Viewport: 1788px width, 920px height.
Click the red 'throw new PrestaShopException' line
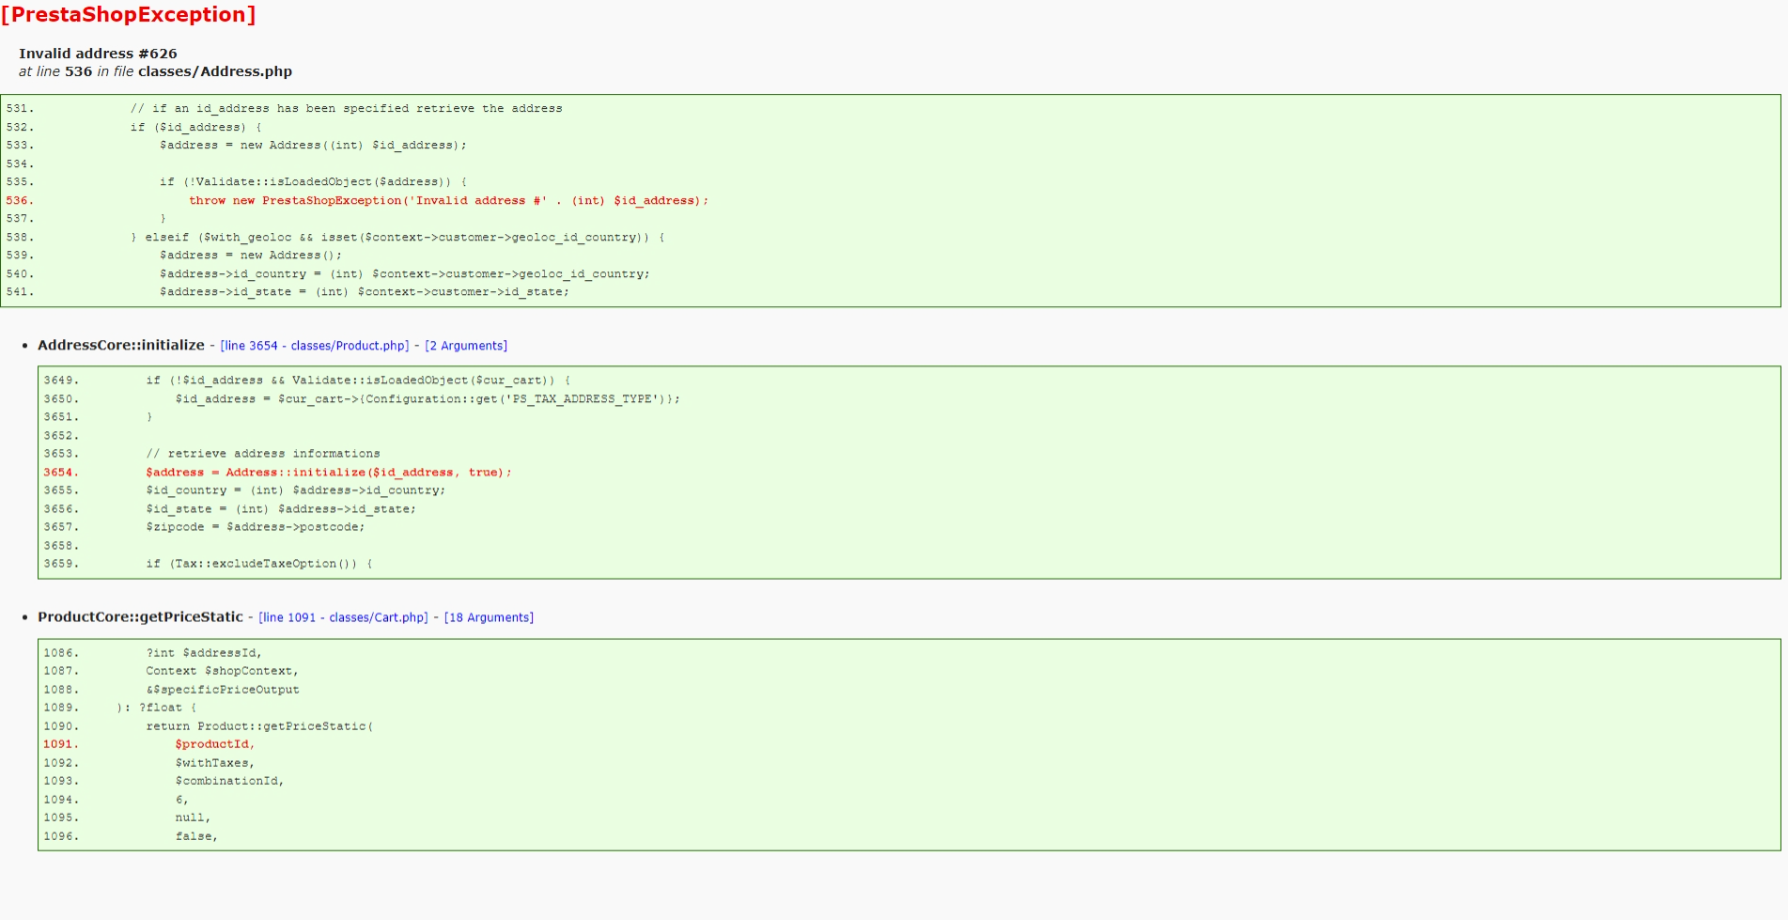click(449, 201)
